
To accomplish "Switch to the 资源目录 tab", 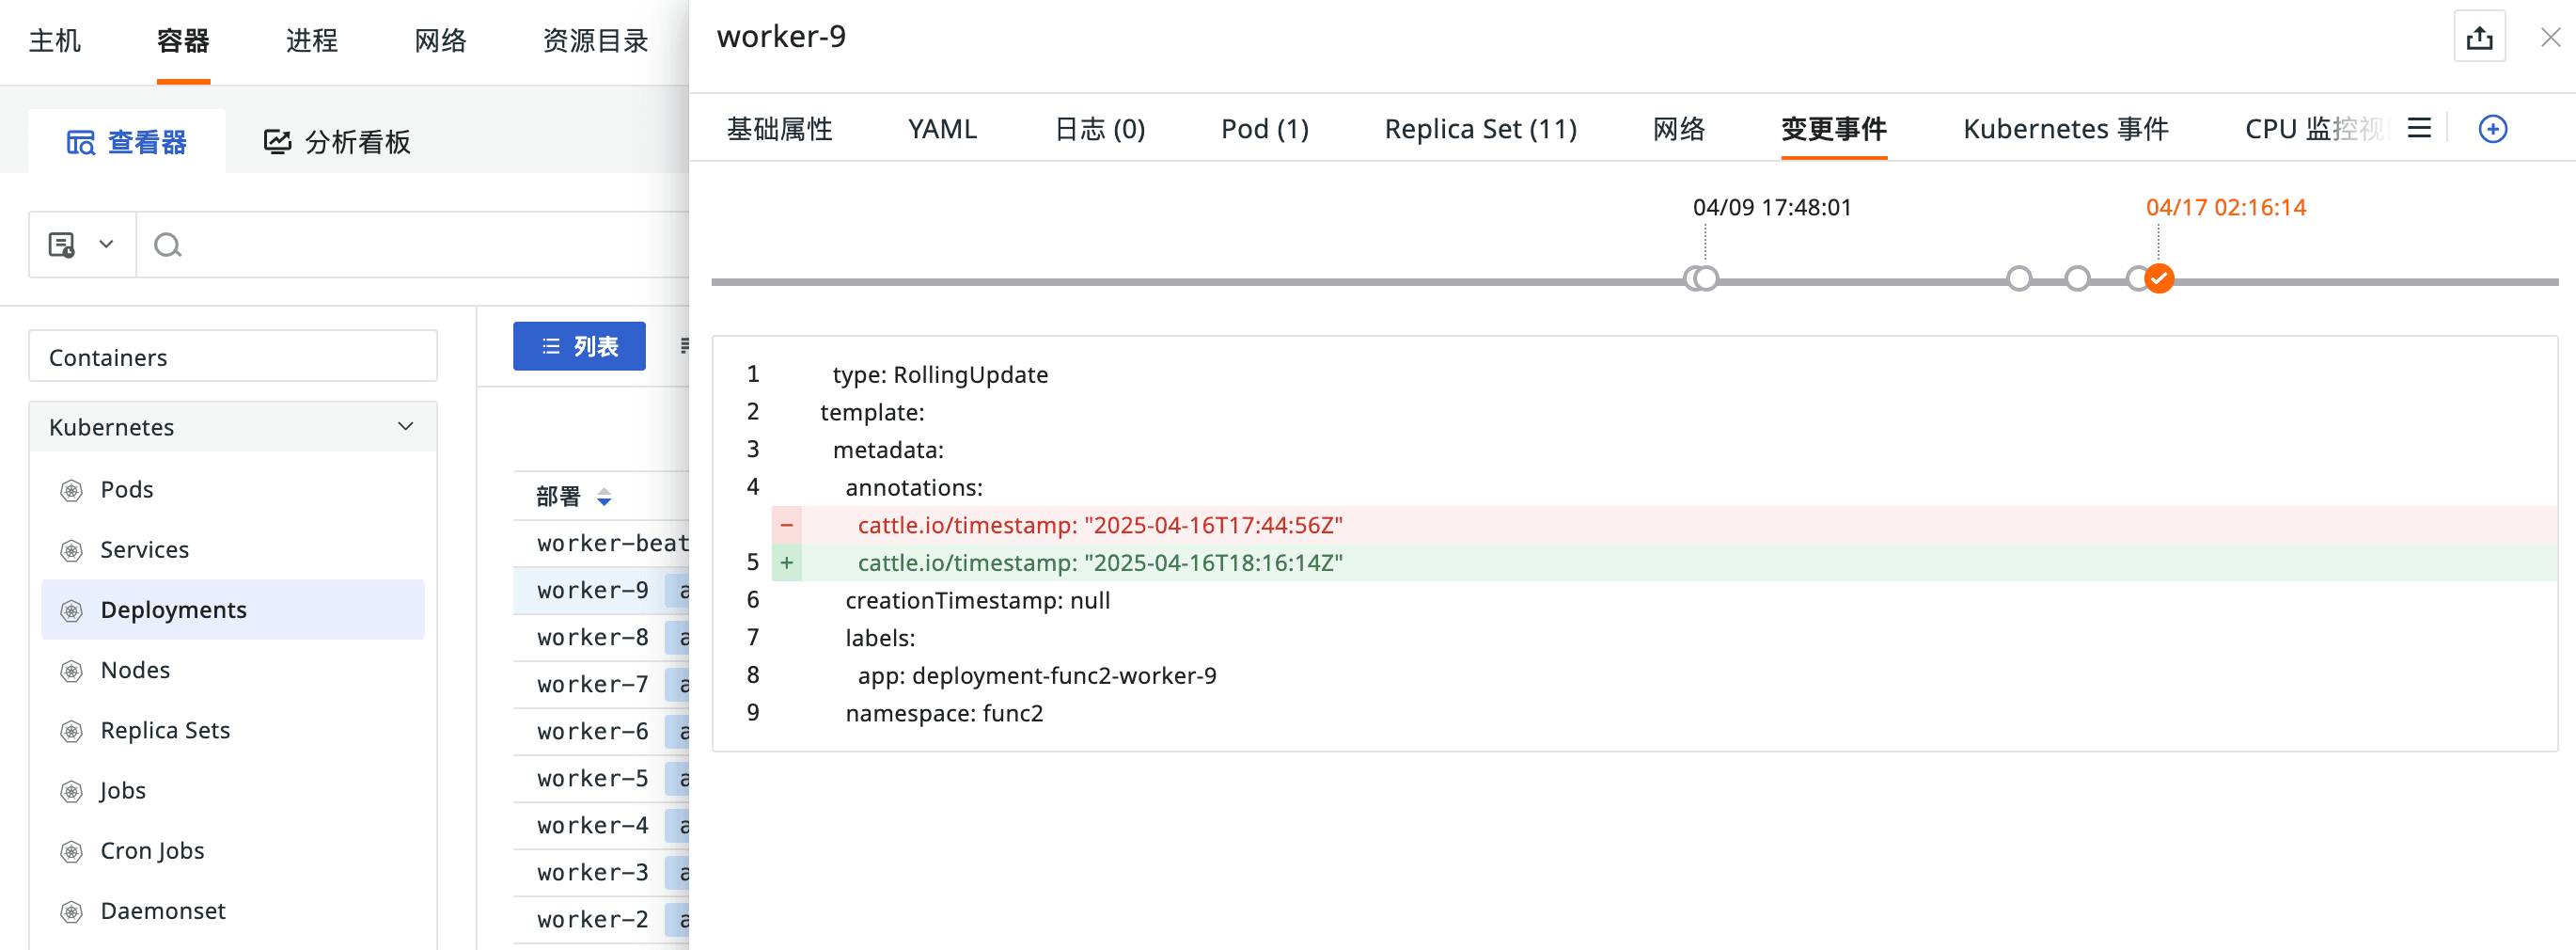I will click(x=596, y=41).
